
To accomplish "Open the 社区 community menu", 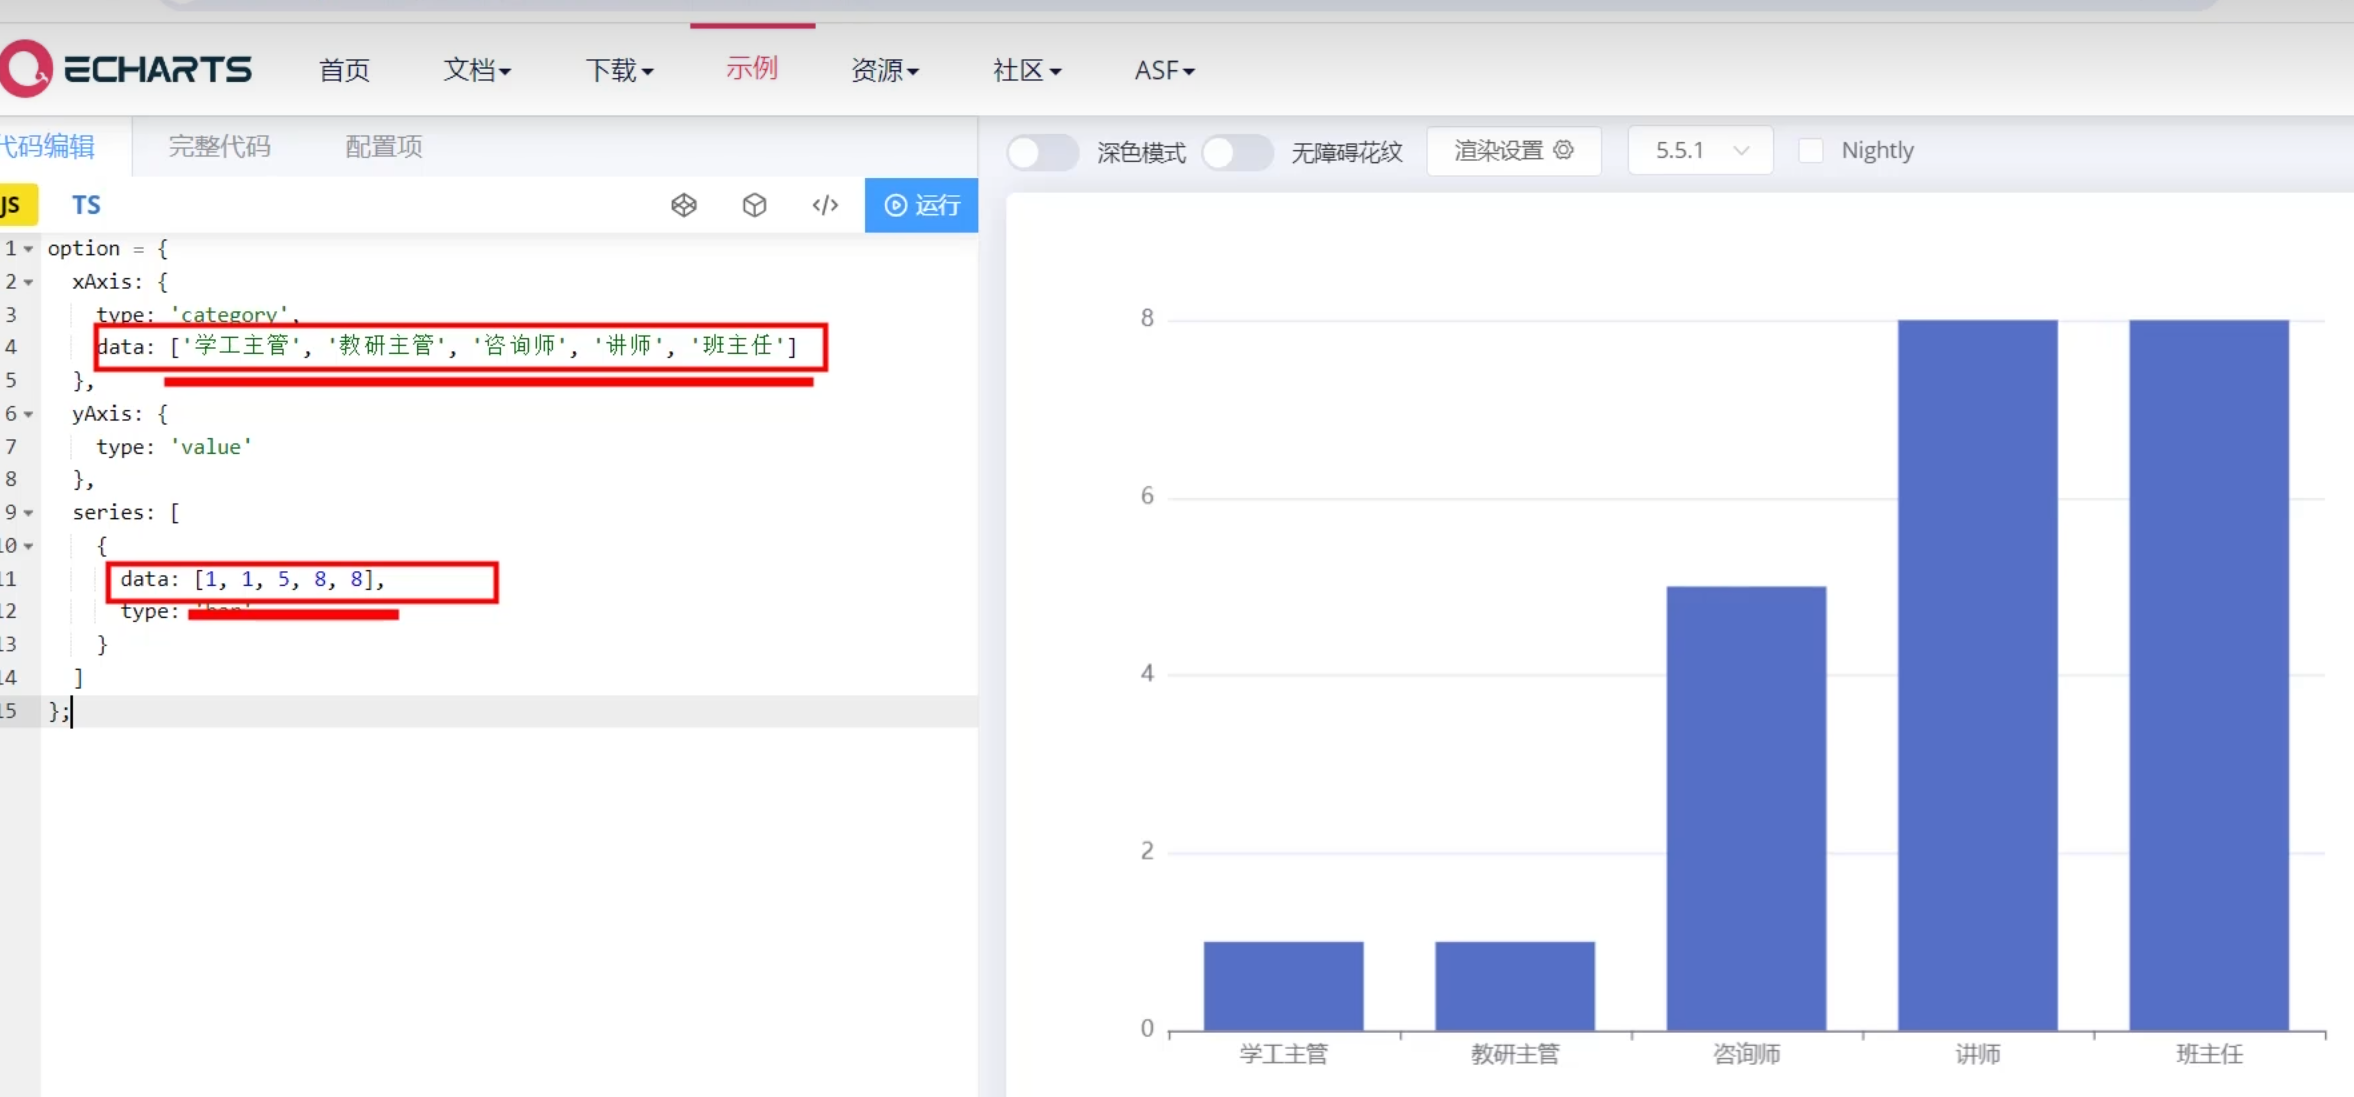I will point(1026,70).
